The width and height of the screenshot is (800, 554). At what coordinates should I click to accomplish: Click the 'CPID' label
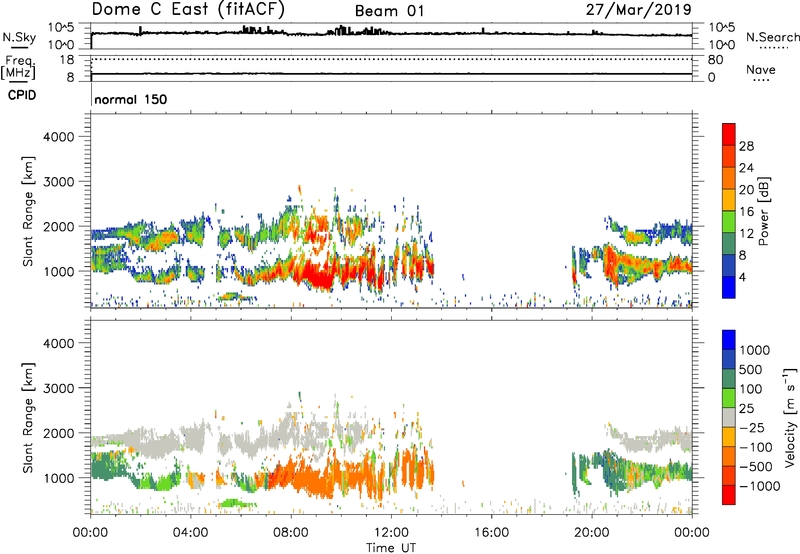point(22,95)
